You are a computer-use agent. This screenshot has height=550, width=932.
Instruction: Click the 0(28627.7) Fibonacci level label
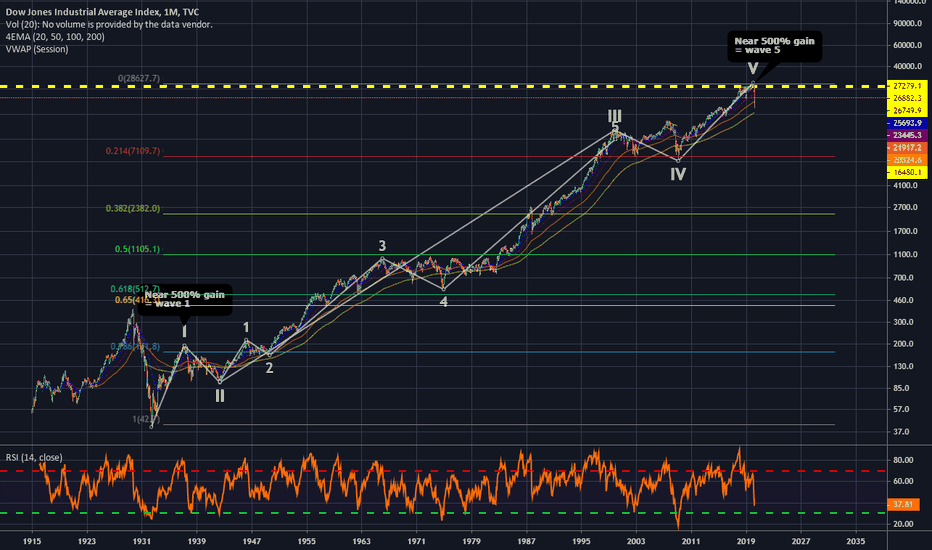click(x=138, y=78)
